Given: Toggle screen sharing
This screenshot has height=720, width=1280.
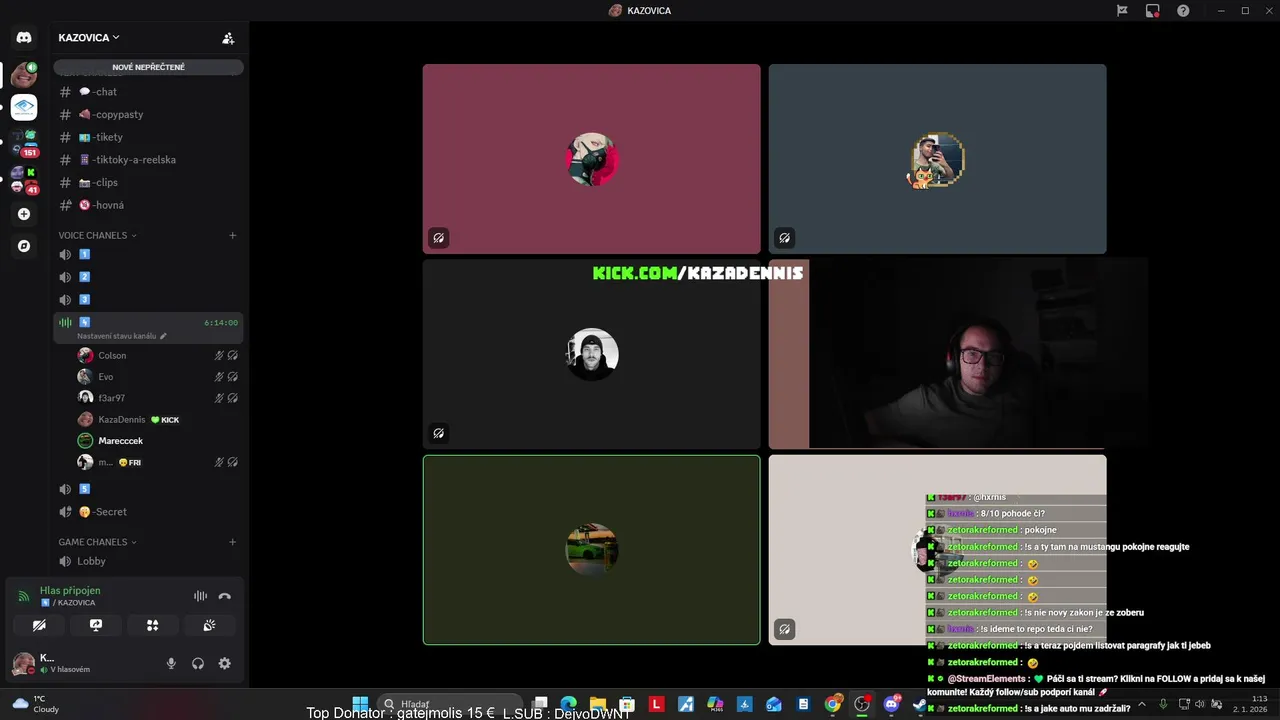Looking at the screenshot, I should point(96,625).
